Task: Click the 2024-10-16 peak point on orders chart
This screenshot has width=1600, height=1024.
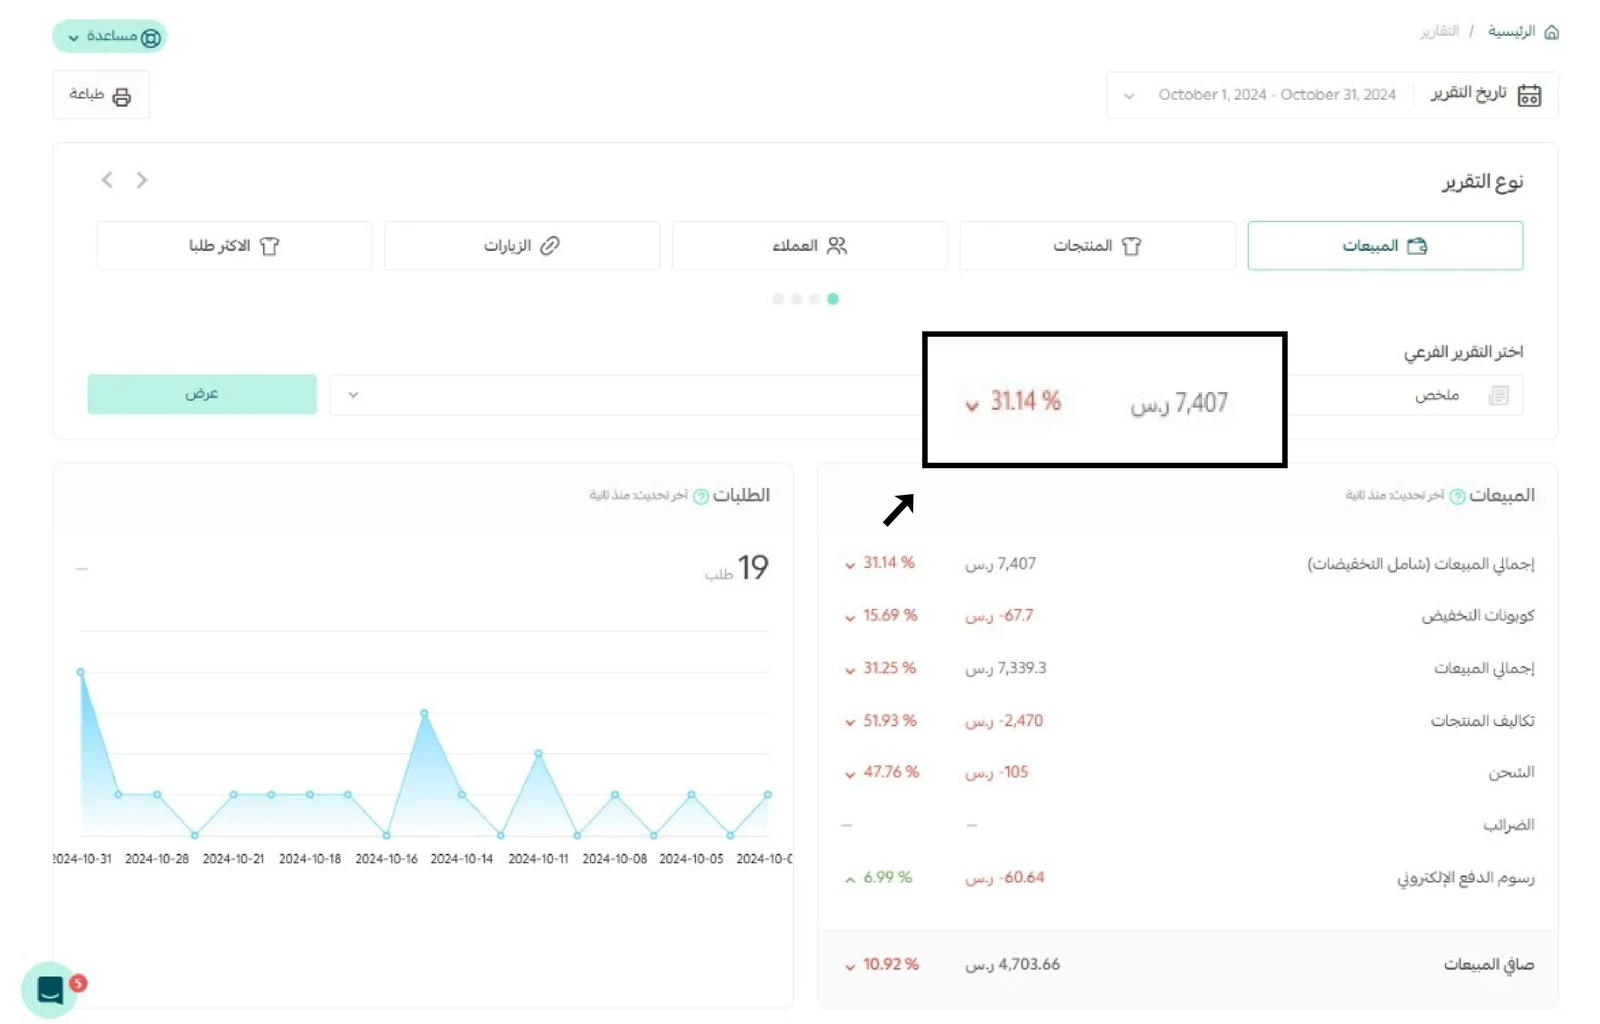Action: (x=425, y=713)
